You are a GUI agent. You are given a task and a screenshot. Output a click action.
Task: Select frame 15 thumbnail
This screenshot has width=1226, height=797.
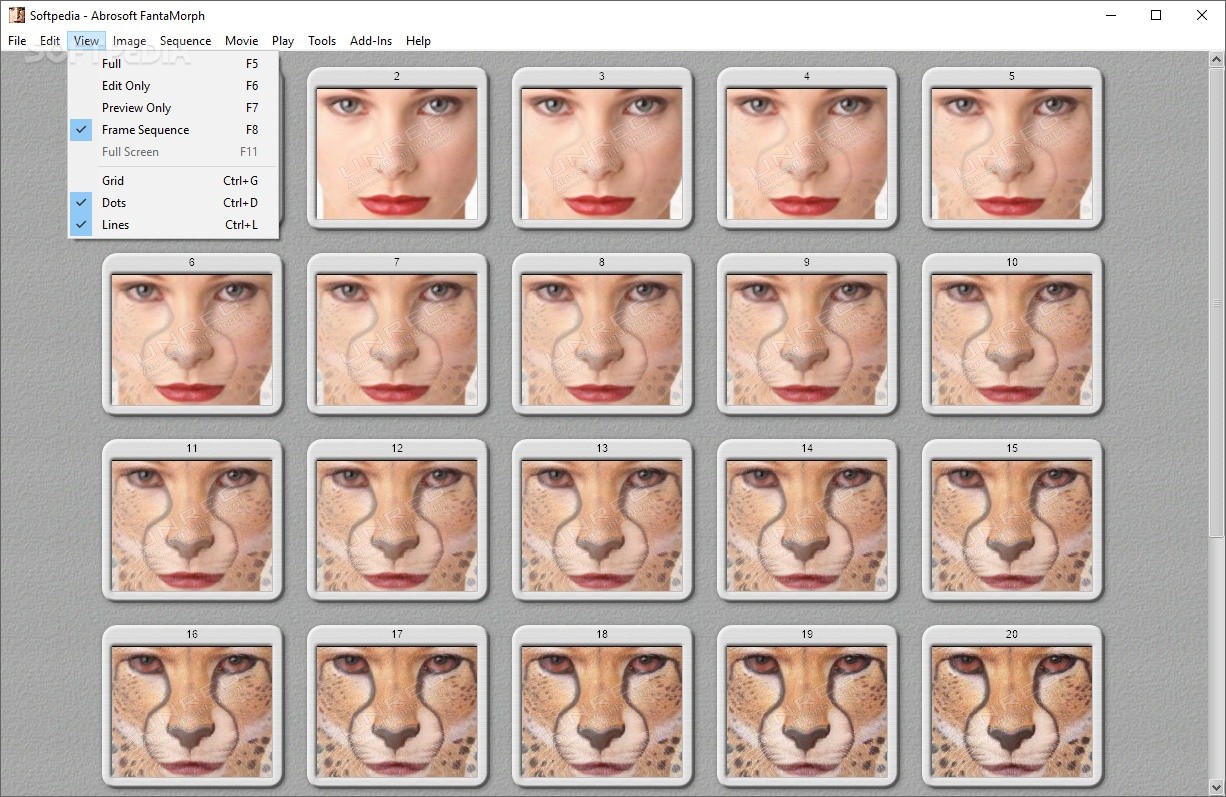1012,520
